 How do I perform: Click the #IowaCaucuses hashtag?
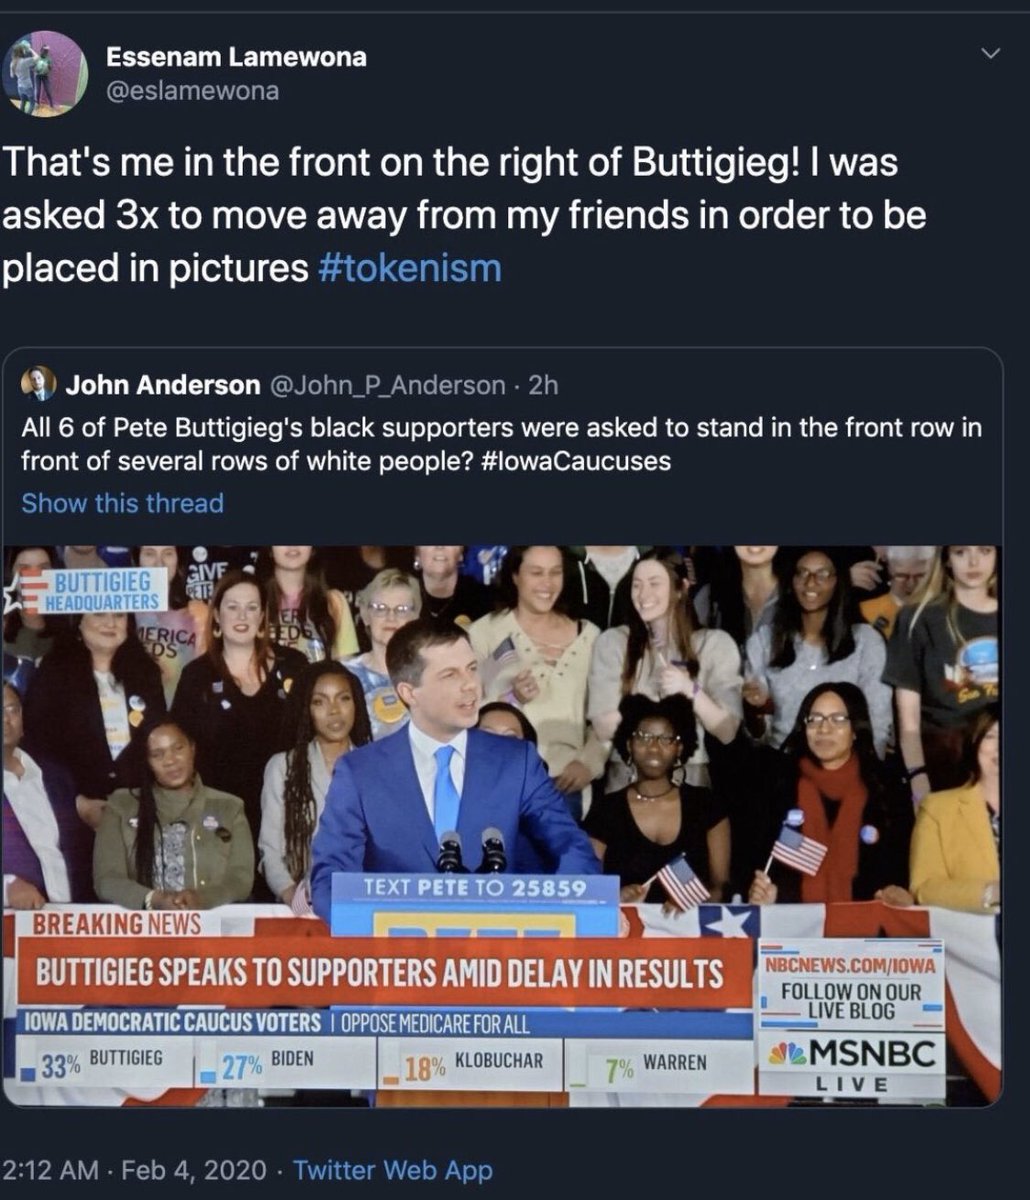point(580,461)
